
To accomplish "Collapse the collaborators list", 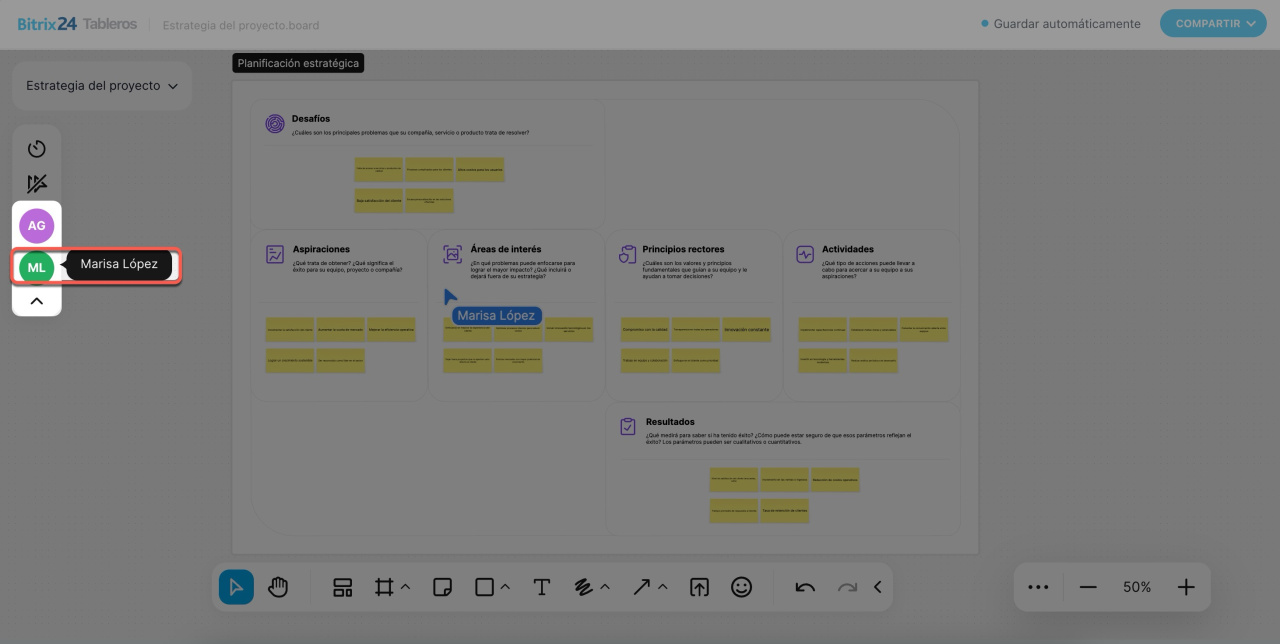I will pos(37,300).
